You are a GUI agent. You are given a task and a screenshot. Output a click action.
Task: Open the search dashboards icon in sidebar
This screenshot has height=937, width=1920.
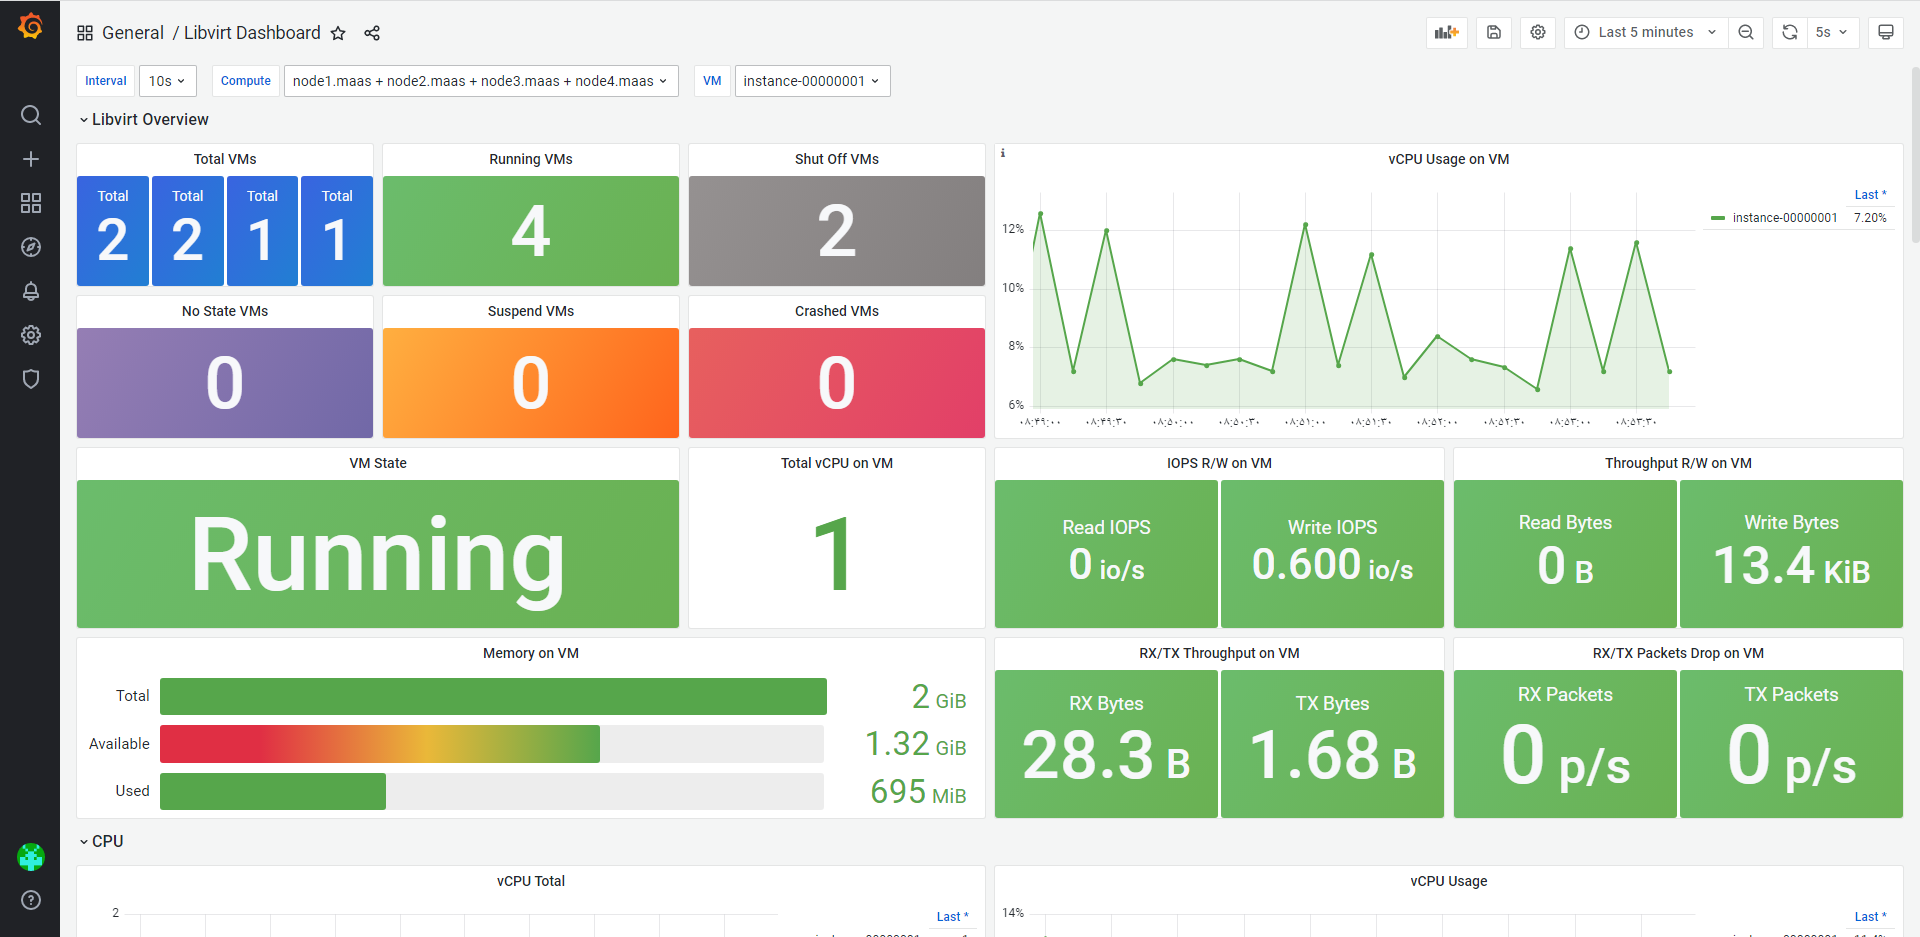tap(31, 115)
